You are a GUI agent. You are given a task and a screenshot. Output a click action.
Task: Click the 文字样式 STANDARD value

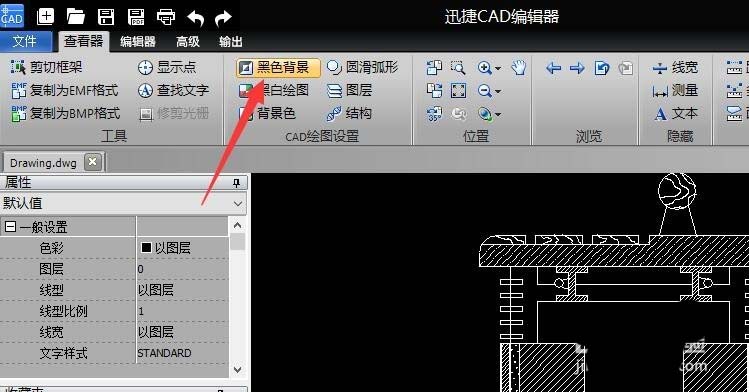182,353
